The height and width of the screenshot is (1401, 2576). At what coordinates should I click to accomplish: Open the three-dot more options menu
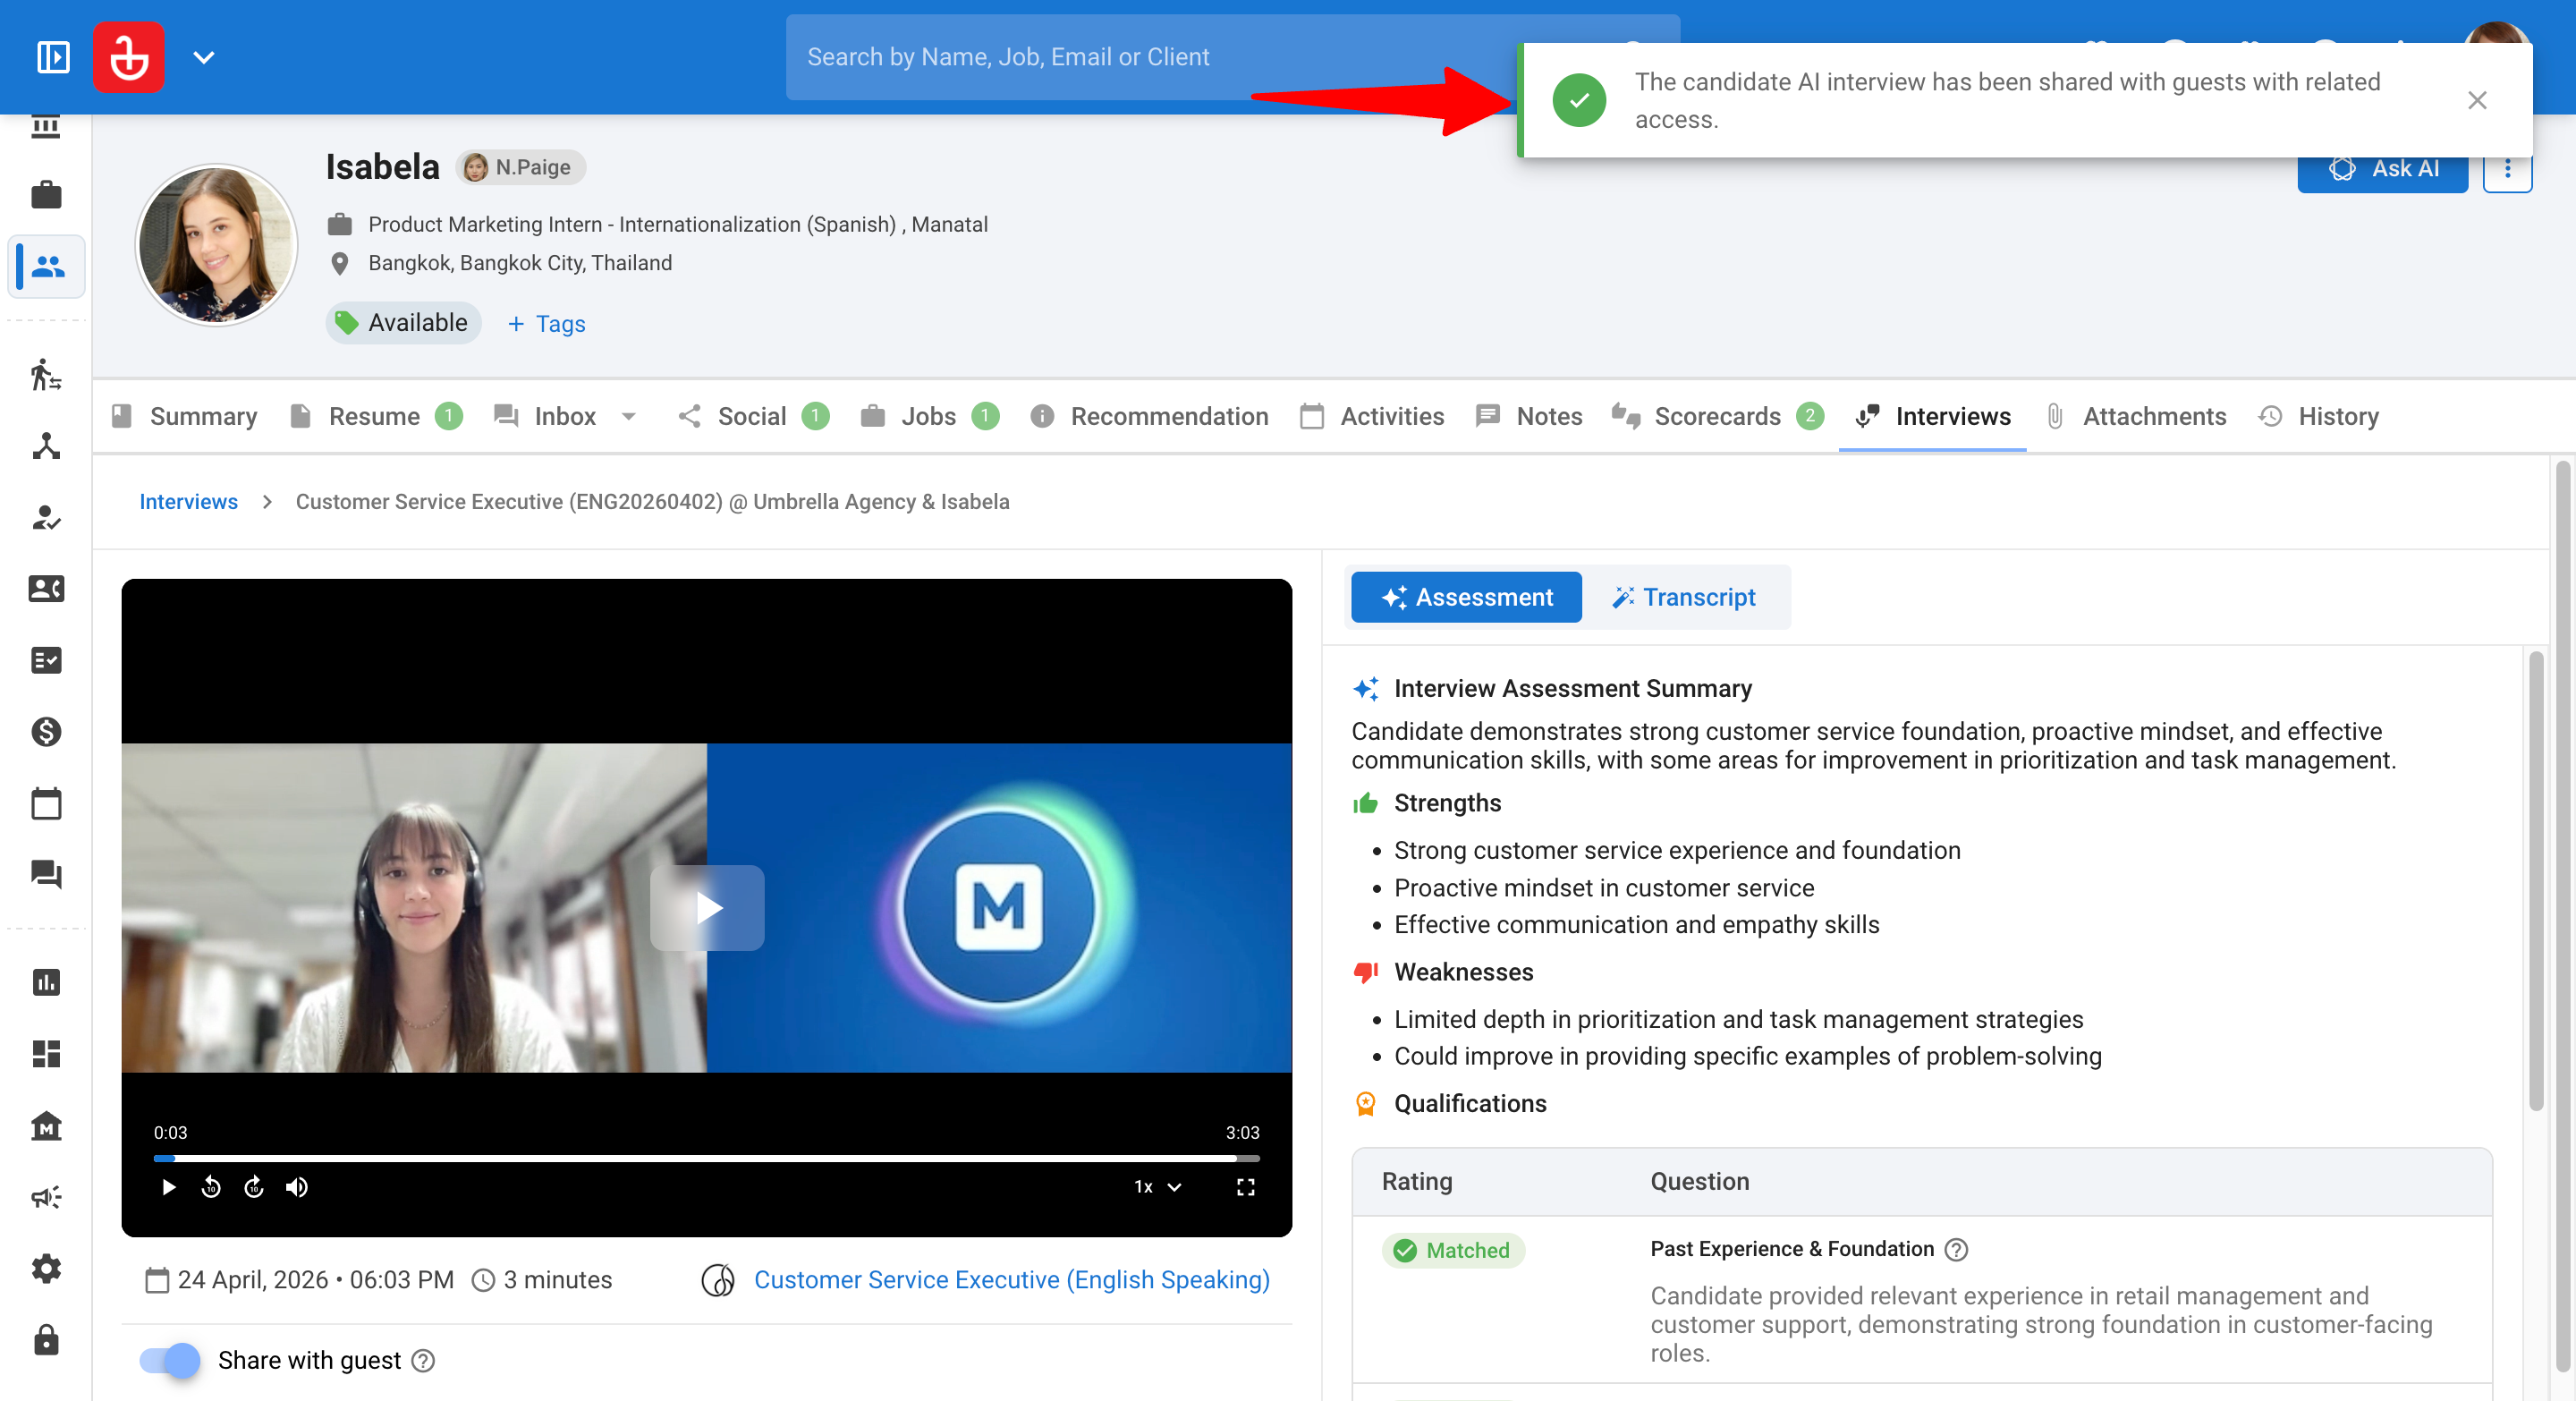click(2507, 170)
